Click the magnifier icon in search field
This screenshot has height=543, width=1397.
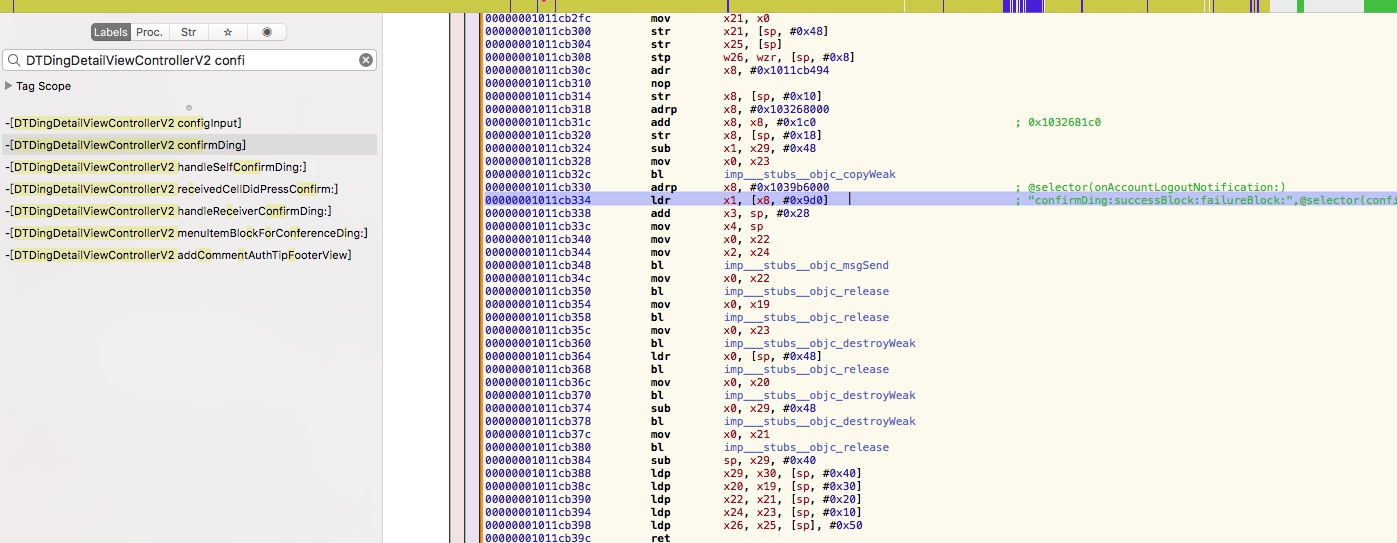(15, 60)
